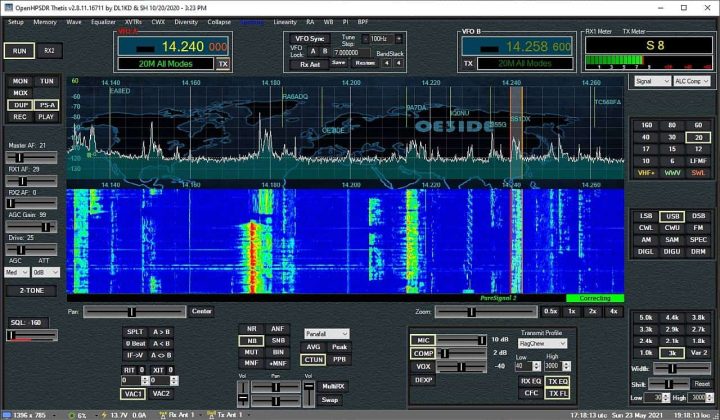The height and width of the screenshot is (420, 720).
Task: Click the VFO Sync button
Action: 312,38
